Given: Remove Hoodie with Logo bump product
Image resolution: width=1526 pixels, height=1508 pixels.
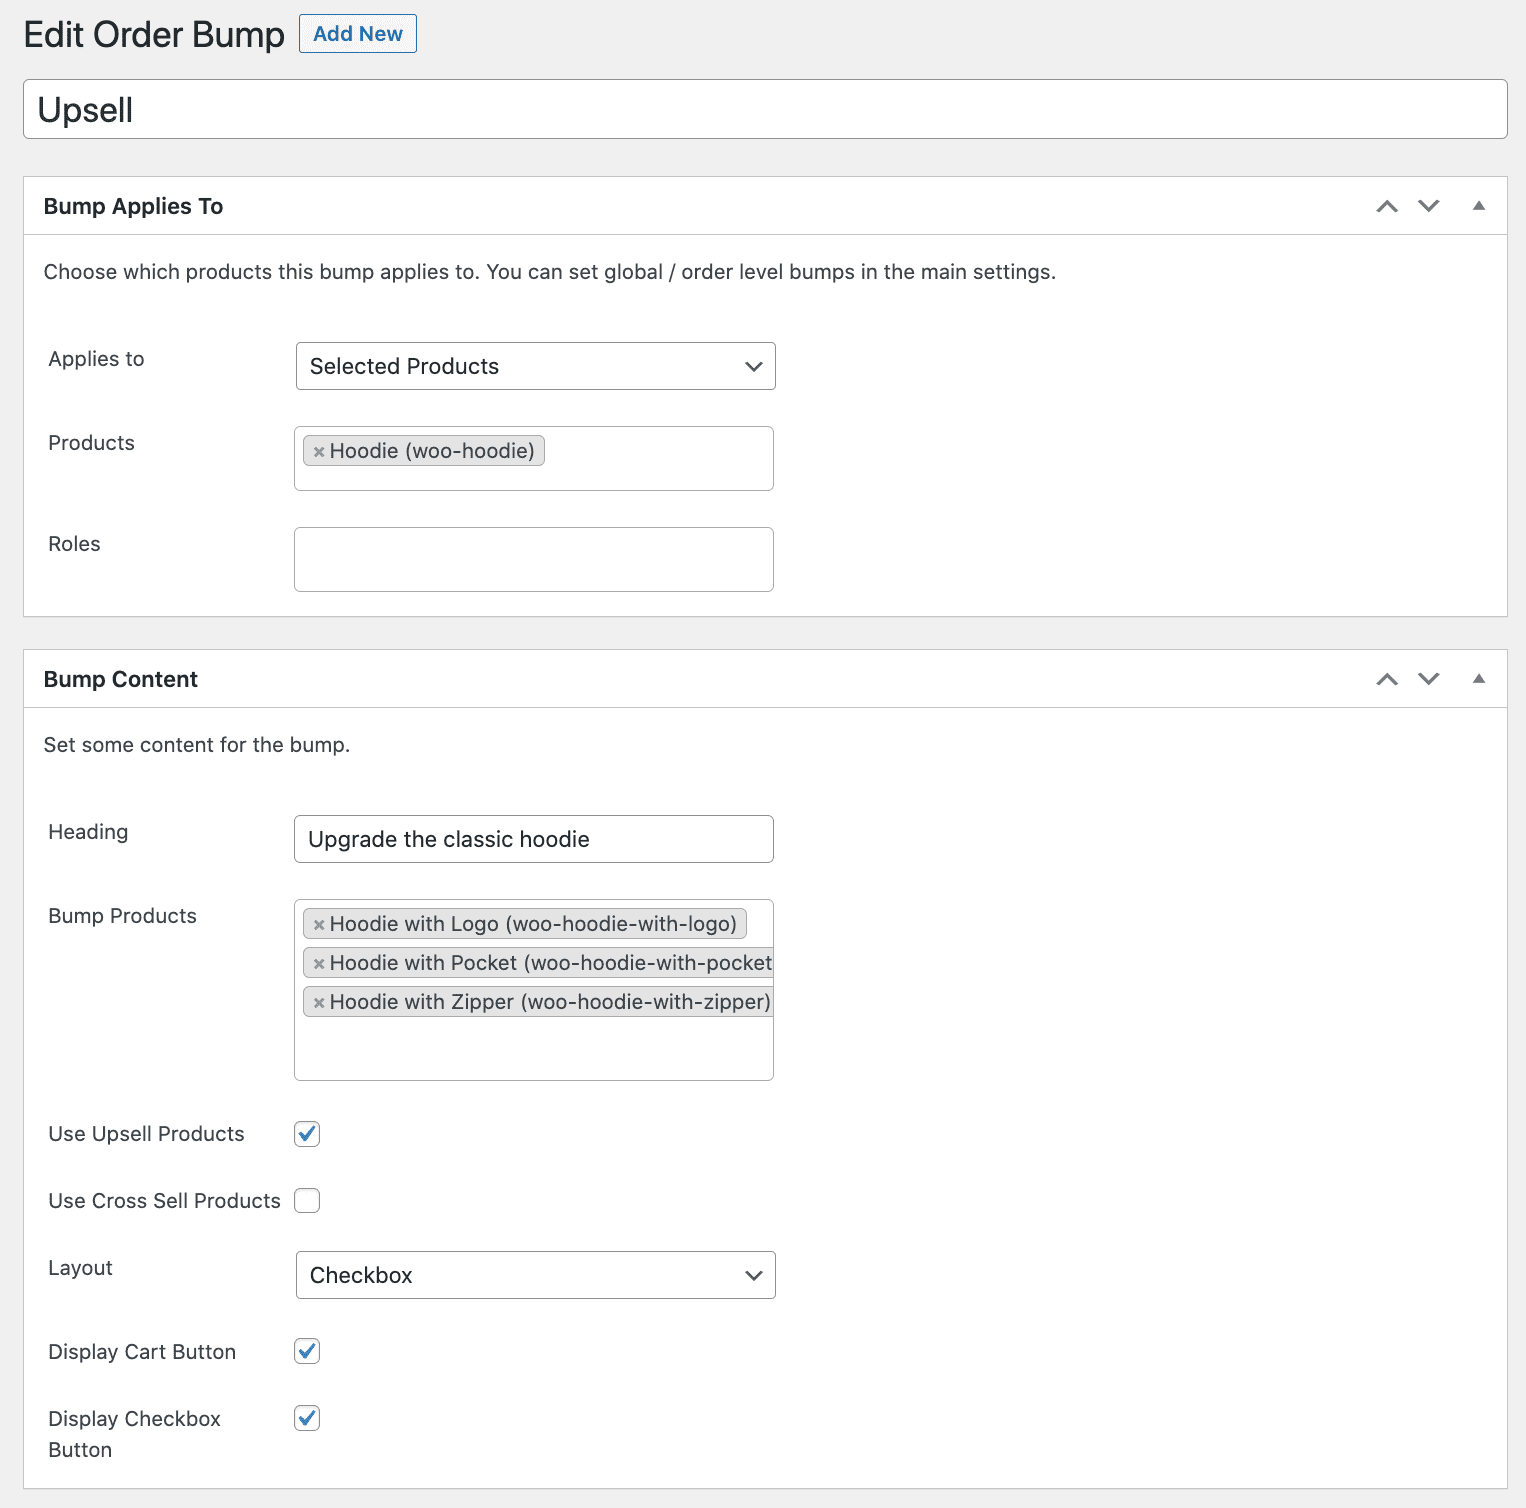Looking at the screenshot, I should pyautogui.click(x=319, y=925).
